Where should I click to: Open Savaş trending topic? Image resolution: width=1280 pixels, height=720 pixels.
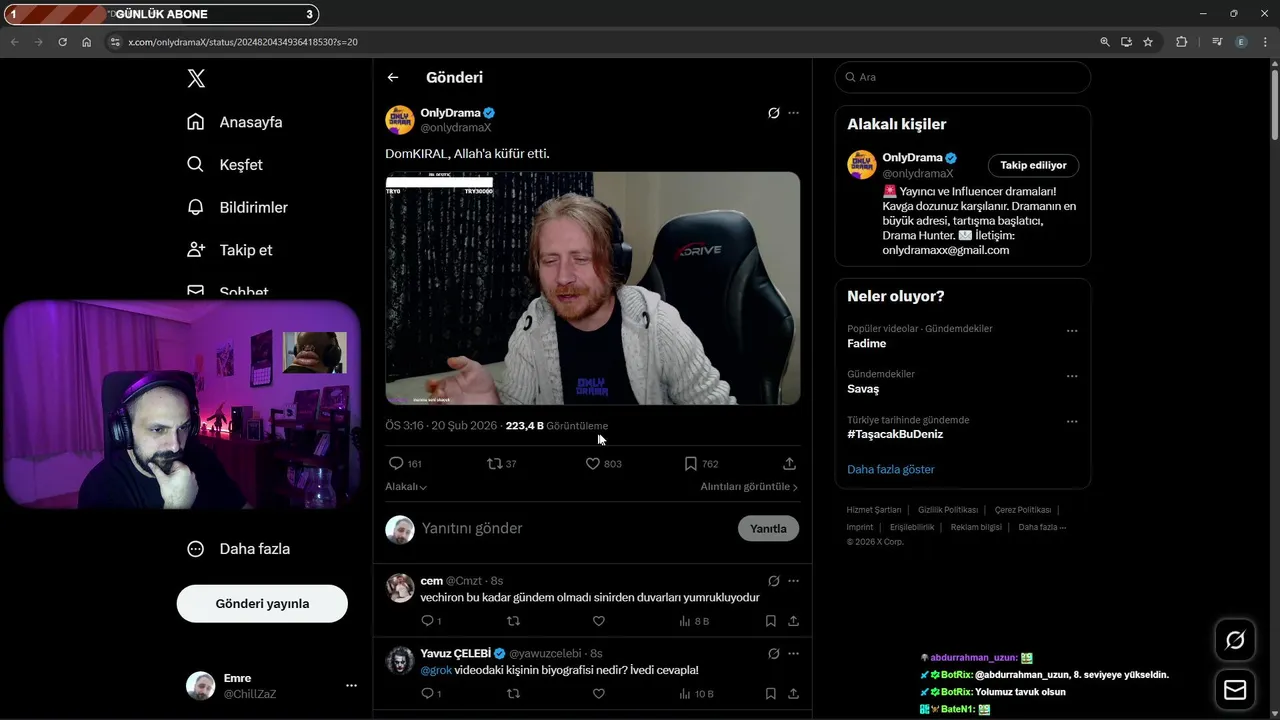(x=863, y=389)
